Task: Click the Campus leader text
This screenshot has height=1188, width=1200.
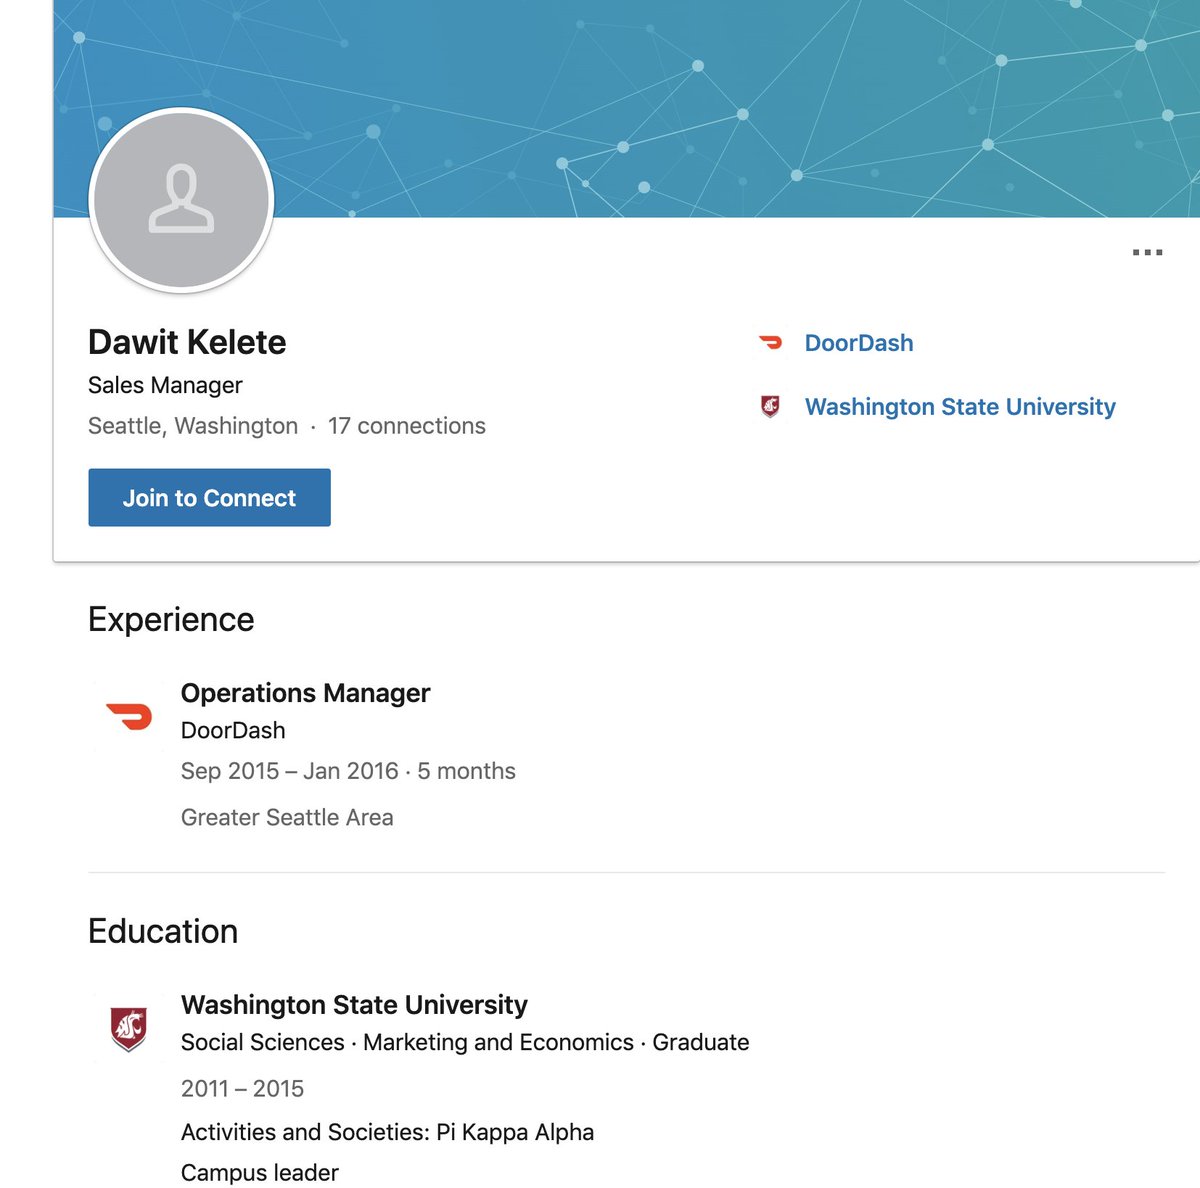Action: tap(260, 1173)
